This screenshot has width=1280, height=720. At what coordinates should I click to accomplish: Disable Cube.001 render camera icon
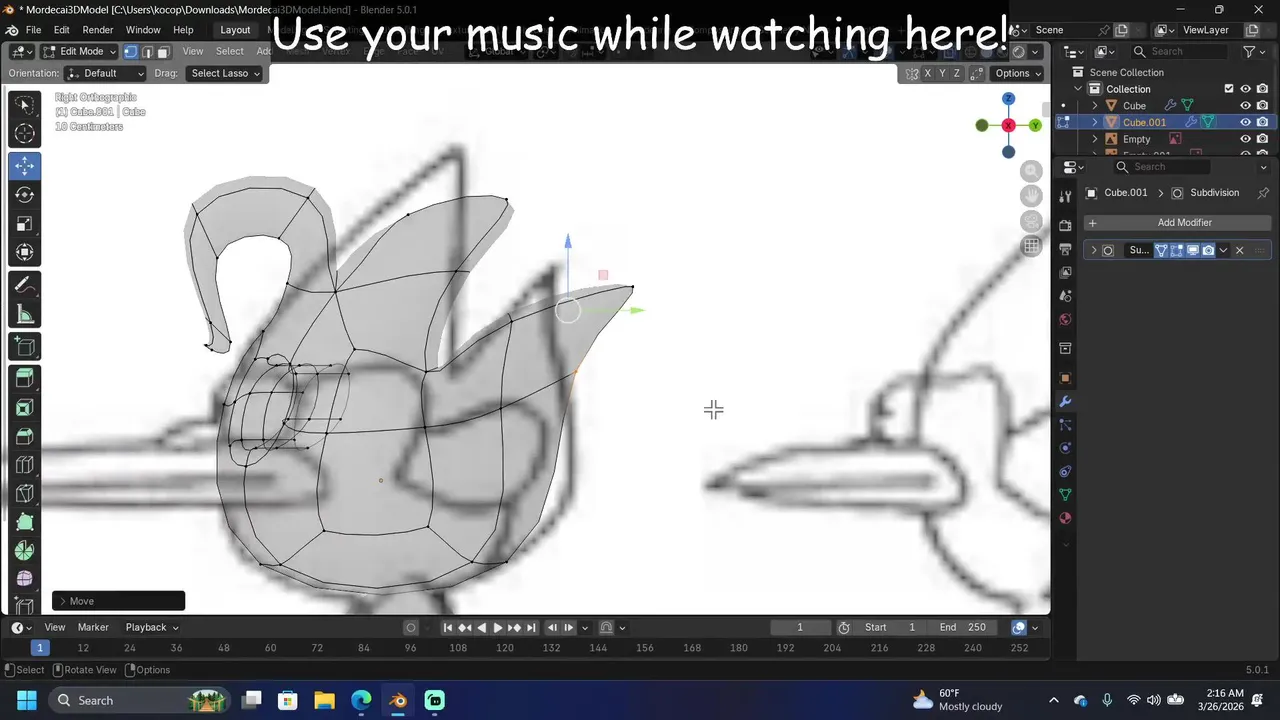click(x=1262, y=122)
